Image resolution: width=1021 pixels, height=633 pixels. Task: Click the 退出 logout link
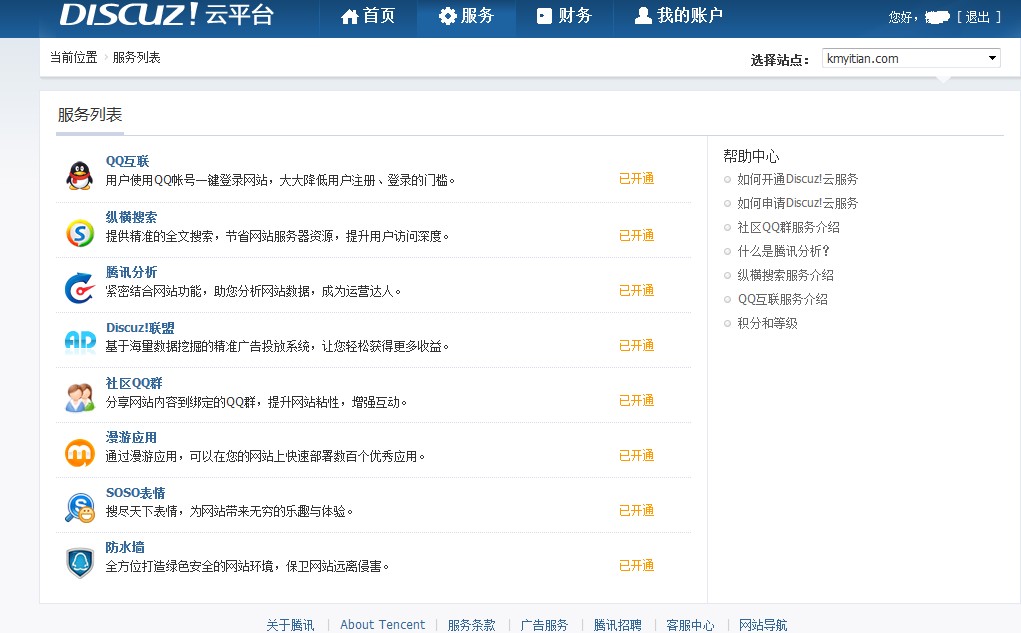977,17
